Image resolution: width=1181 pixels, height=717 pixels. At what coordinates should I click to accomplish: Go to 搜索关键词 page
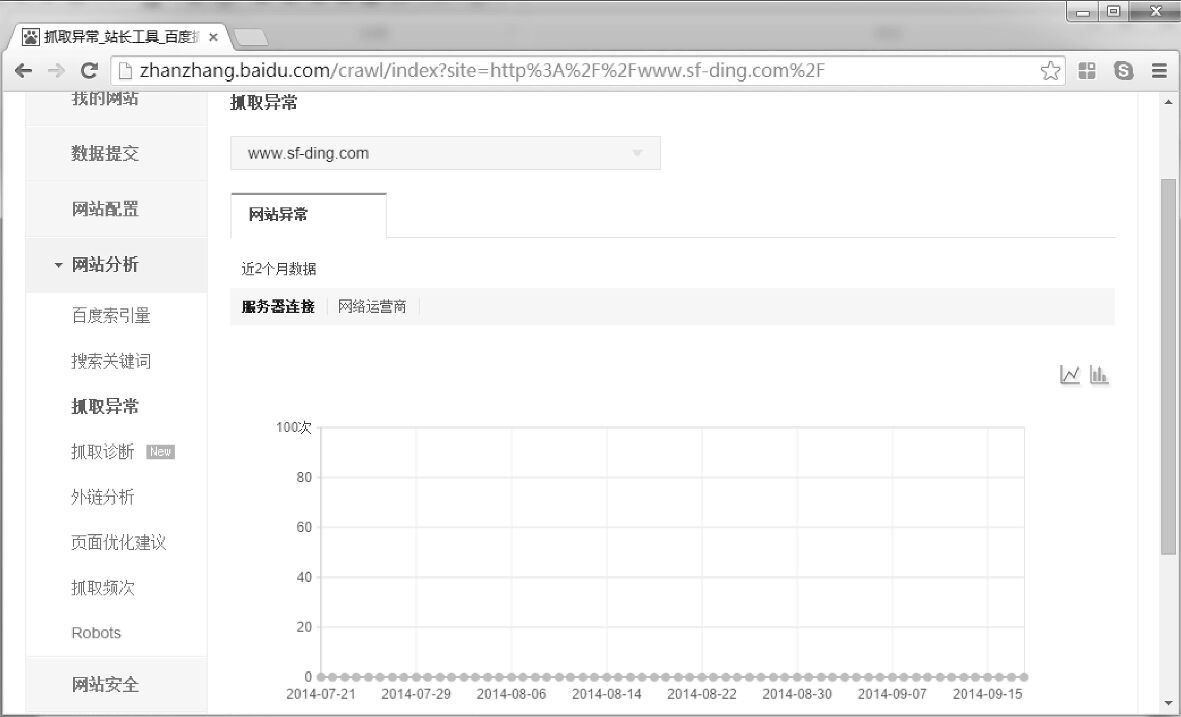(111, 361)
